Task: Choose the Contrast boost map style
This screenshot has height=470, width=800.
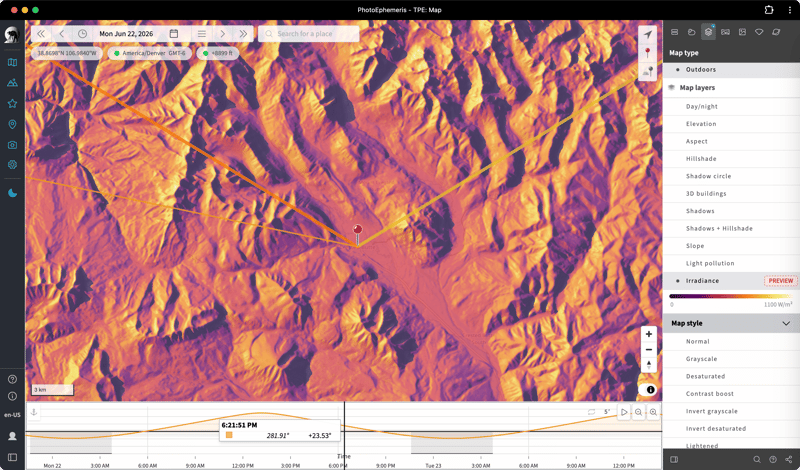Action: coord(731,394)
